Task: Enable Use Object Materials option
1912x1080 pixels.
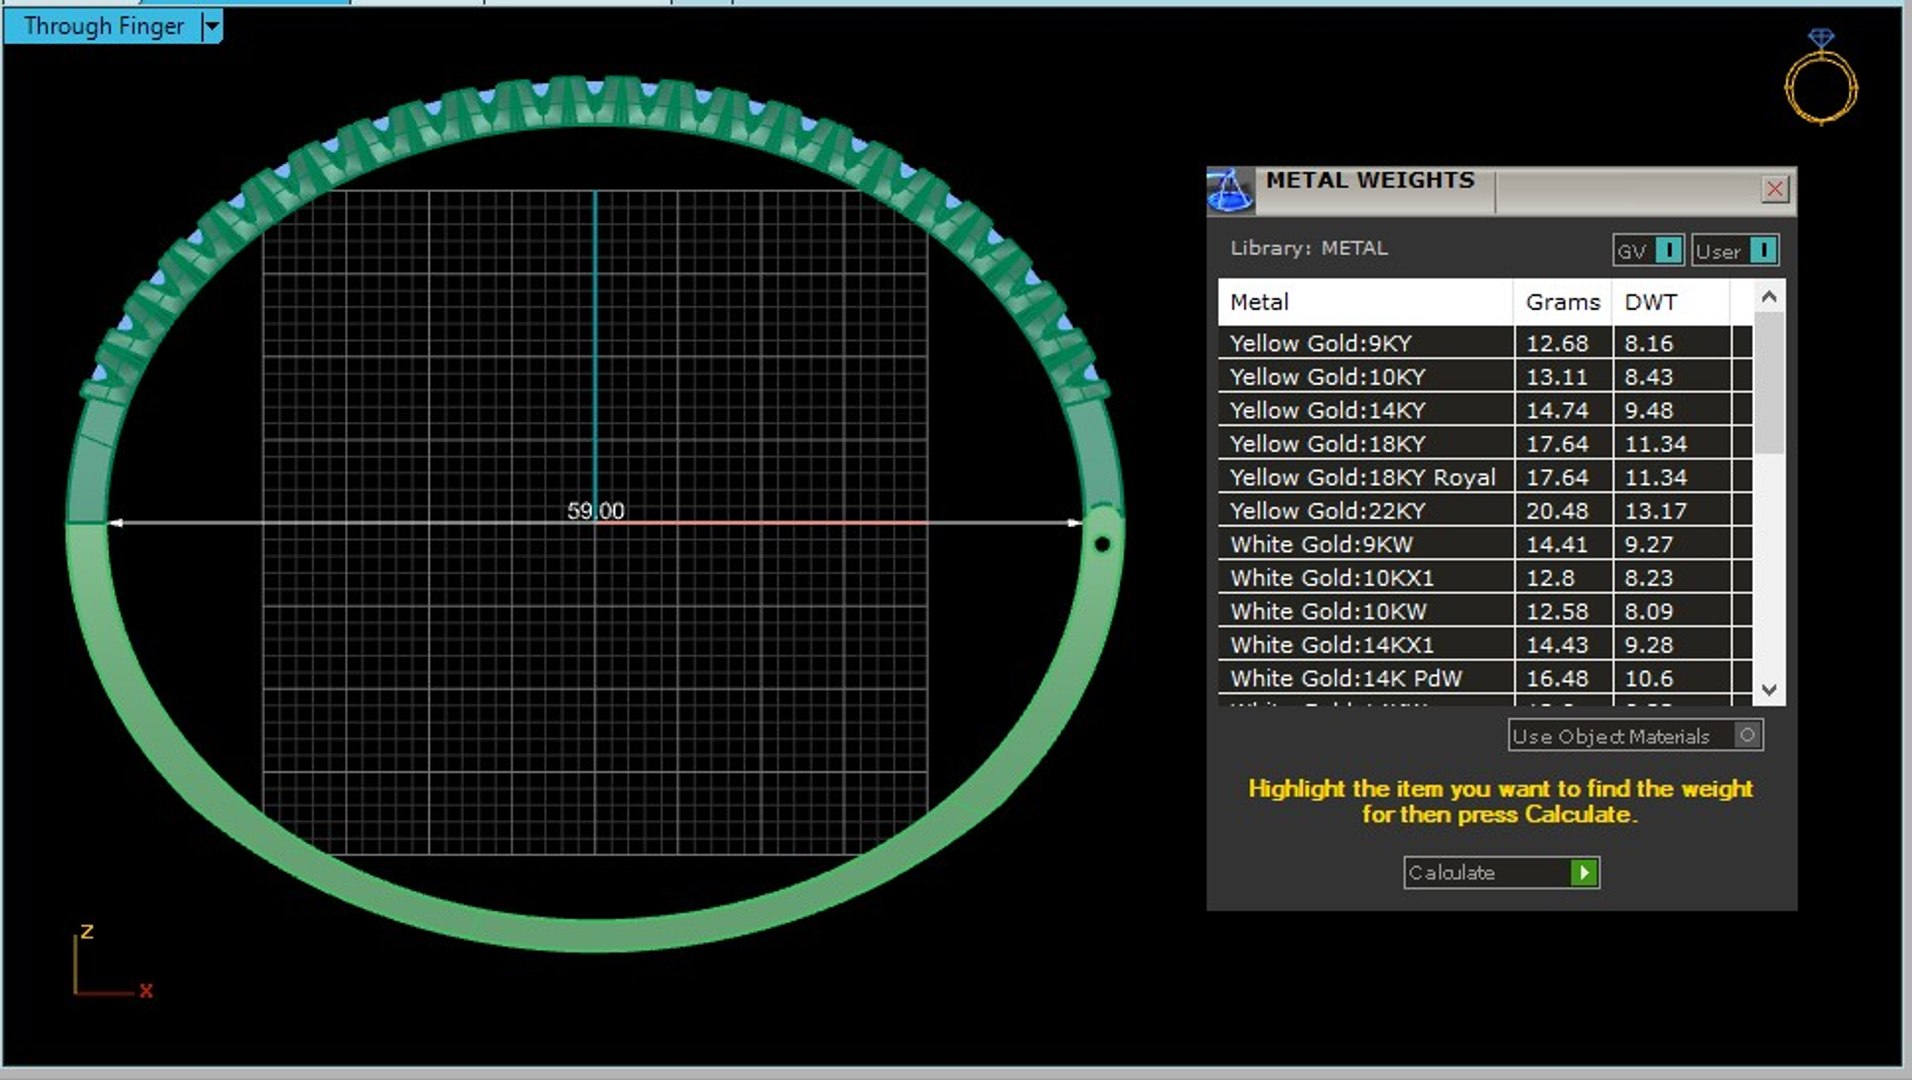Action: pyautogui.click(x=1635, y=736)
